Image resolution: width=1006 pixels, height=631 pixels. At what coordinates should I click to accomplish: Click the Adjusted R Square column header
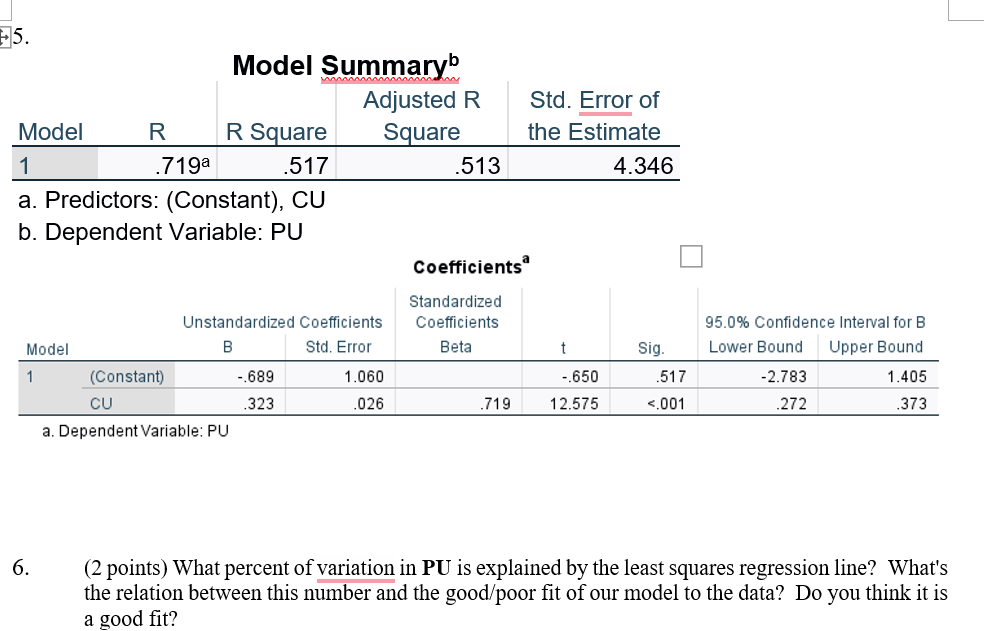[421, 115]
